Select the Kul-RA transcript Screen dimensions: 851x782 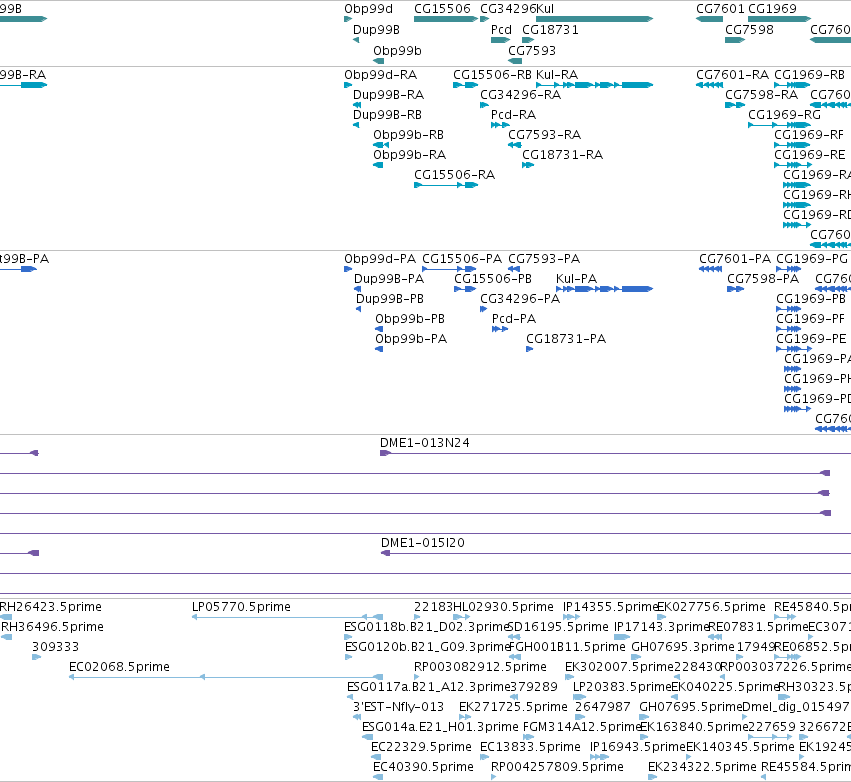pyautogui.click(x=594, y=85)
